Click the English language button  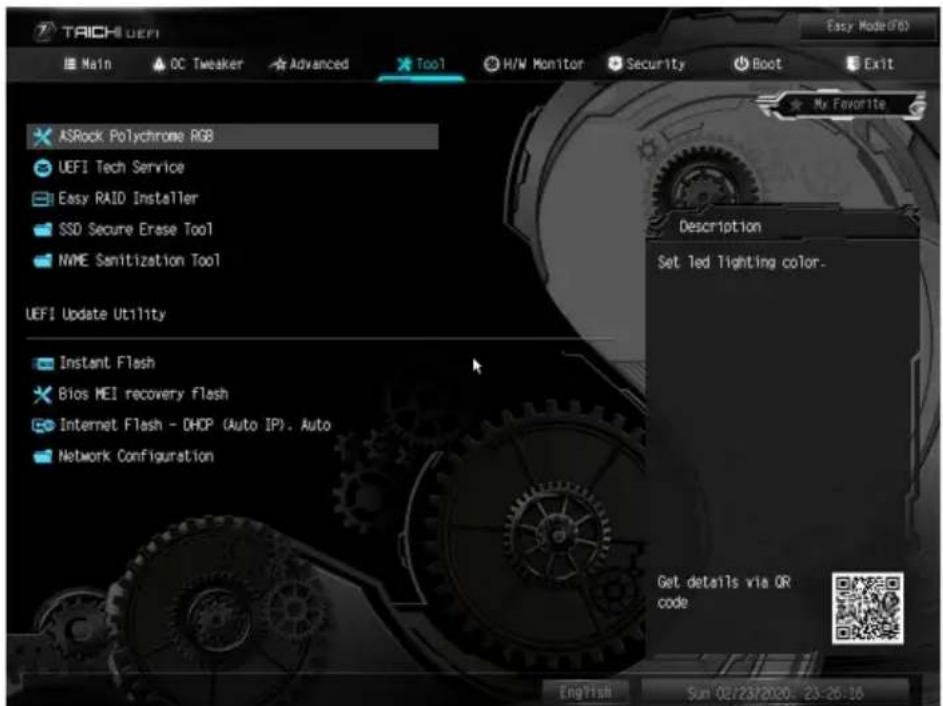pyautogui.click(x=586, y=693)
